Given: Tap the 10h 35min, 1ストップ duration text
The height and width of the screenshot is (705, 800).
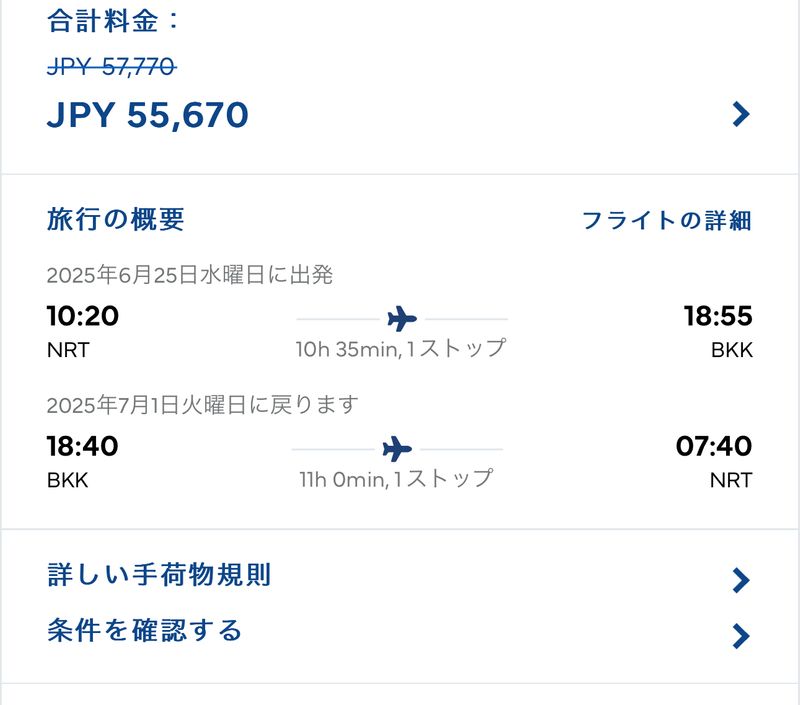Looking at the screenshot, I should tap(401, 348).
